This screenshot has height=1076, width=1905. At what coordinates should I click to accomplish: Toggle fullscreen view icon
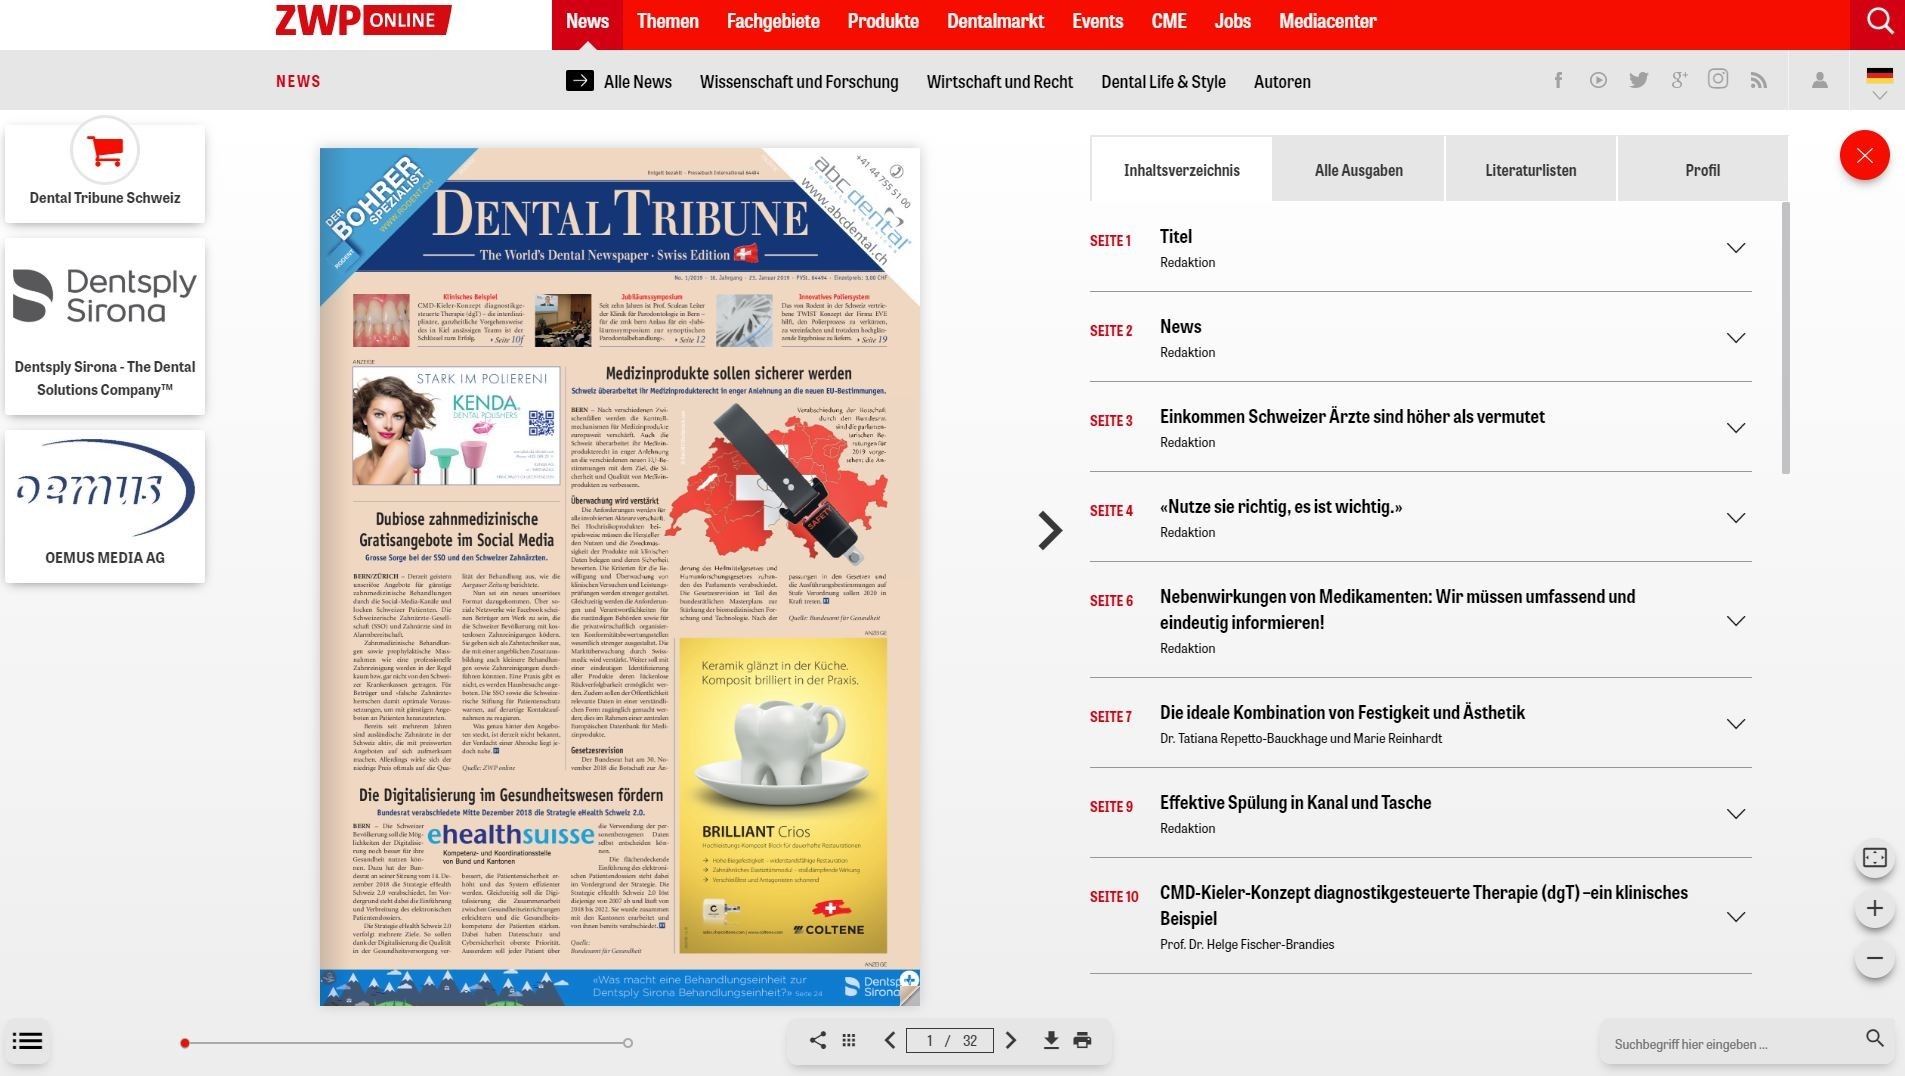1875,858
